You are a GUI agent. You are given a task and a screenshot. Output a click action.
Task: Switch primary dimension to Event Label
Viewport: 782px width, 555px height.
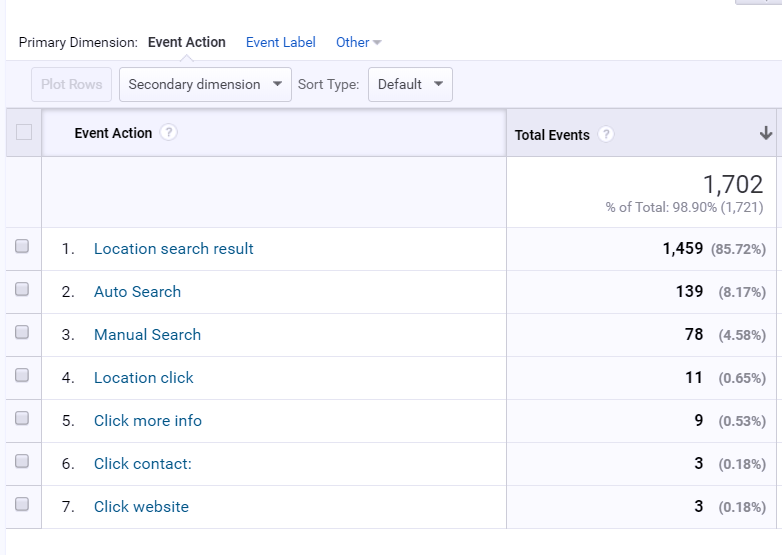click(x=281, y=42)
